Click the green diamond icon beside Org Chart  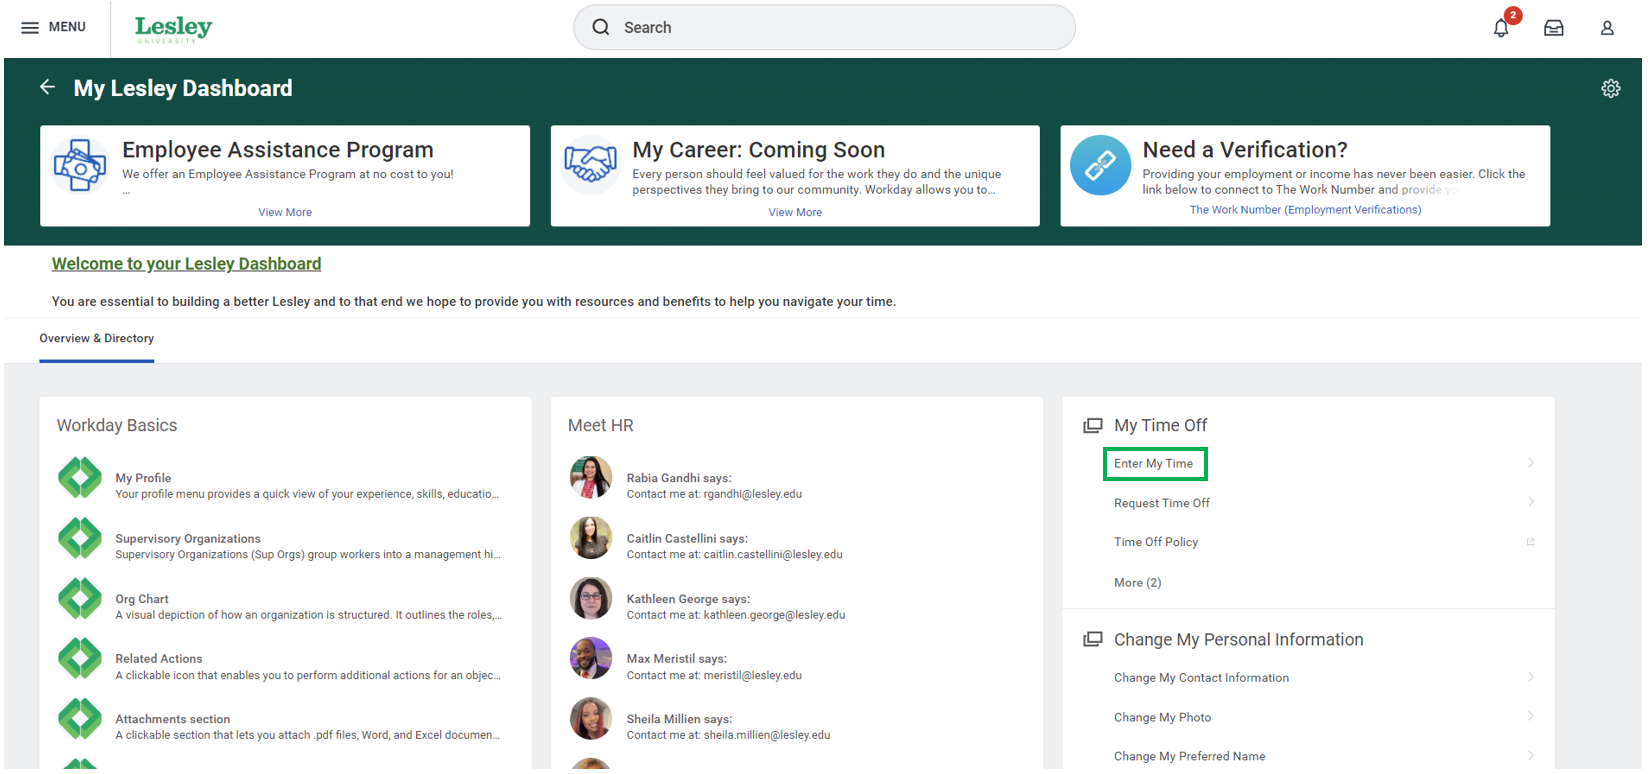click(80, 599)
